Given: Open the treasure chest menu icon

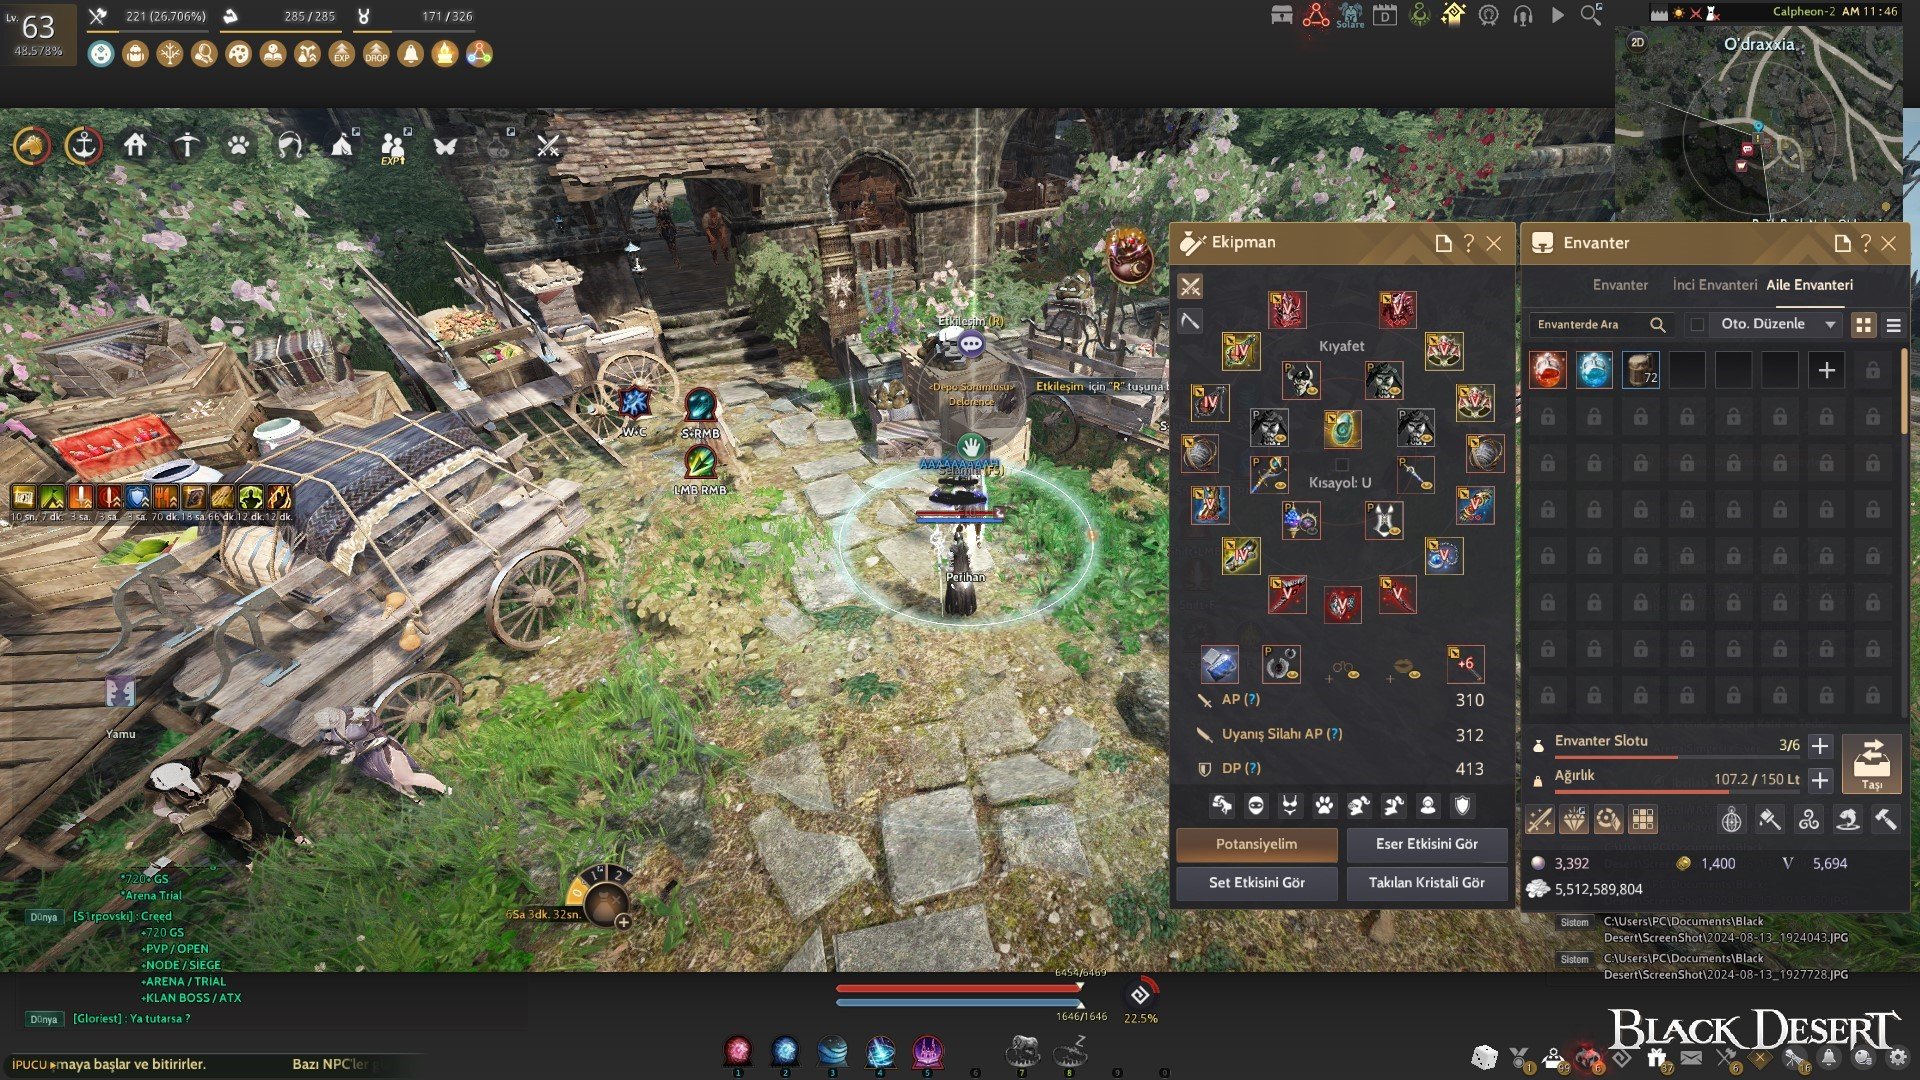Looking at the screenshot, I should [x=1281, y=16].
